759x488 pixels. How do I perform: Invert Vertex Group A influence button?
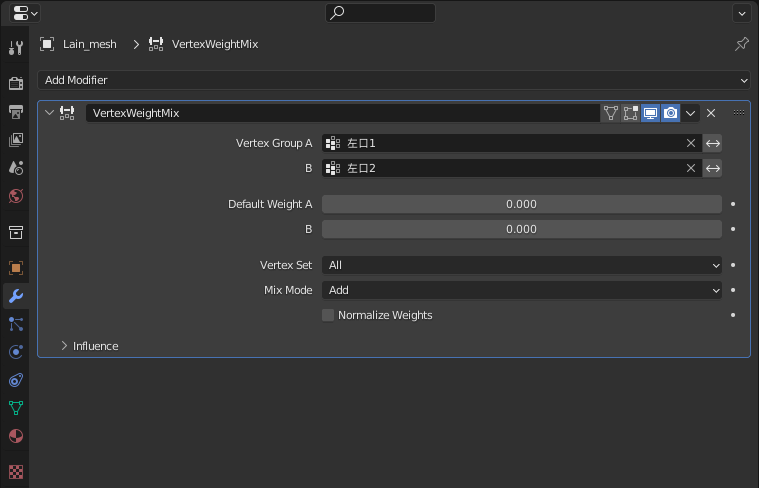712,143
